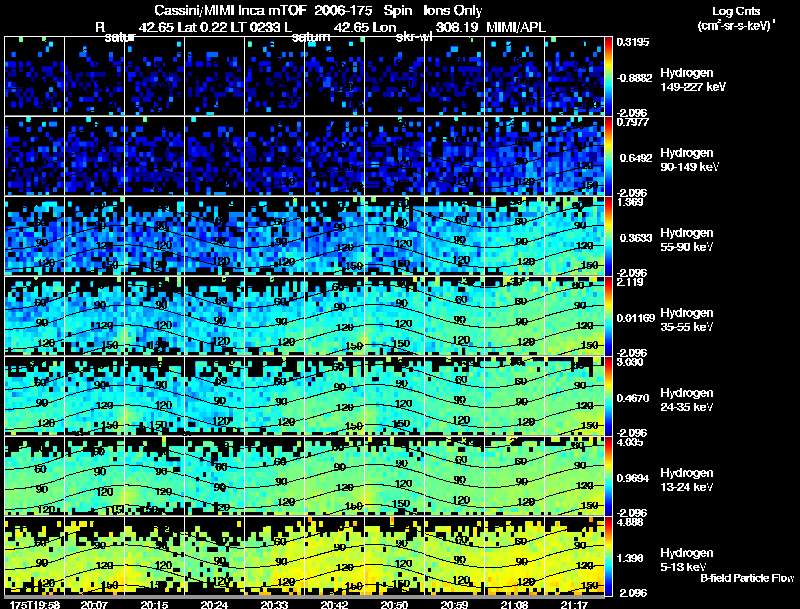Click the 'Hydrogen 35-55 keV' label

pos(687,320)
